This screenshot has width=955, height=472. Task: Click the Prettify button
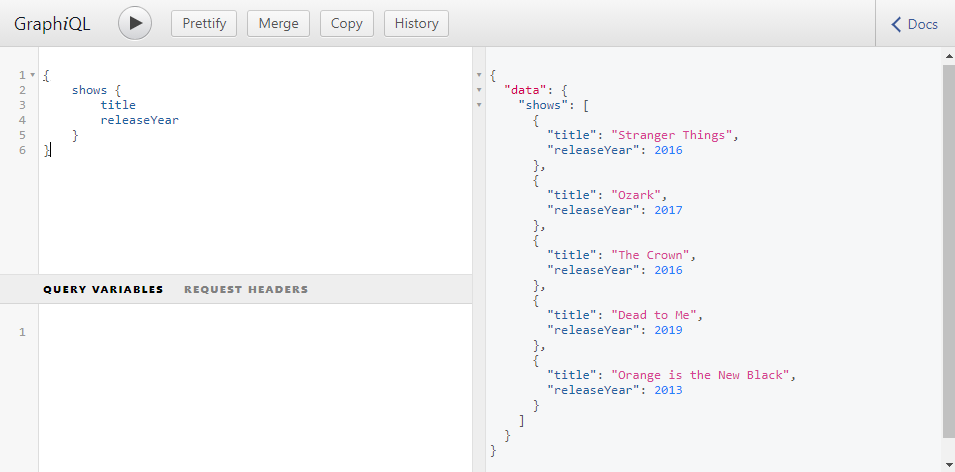(204, 23)
